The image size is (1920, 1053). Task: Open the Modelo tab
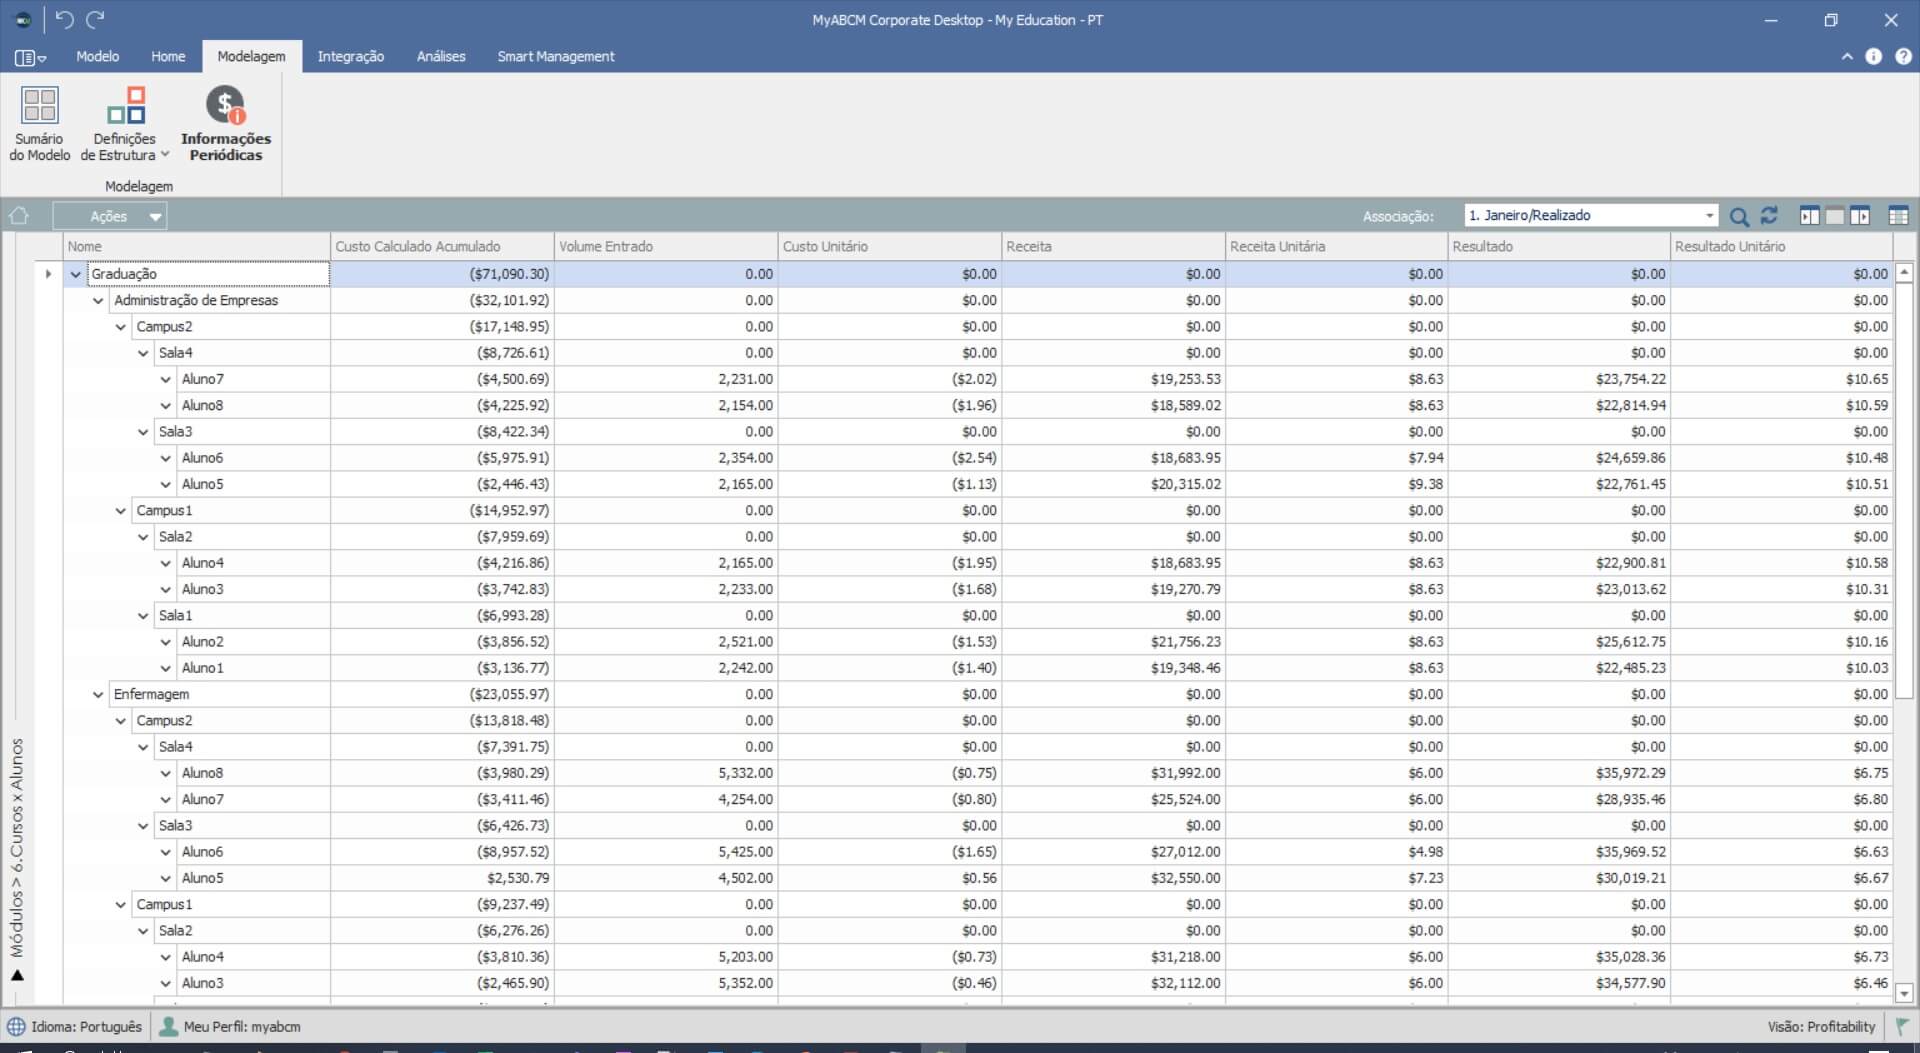(x=98, y=57)
